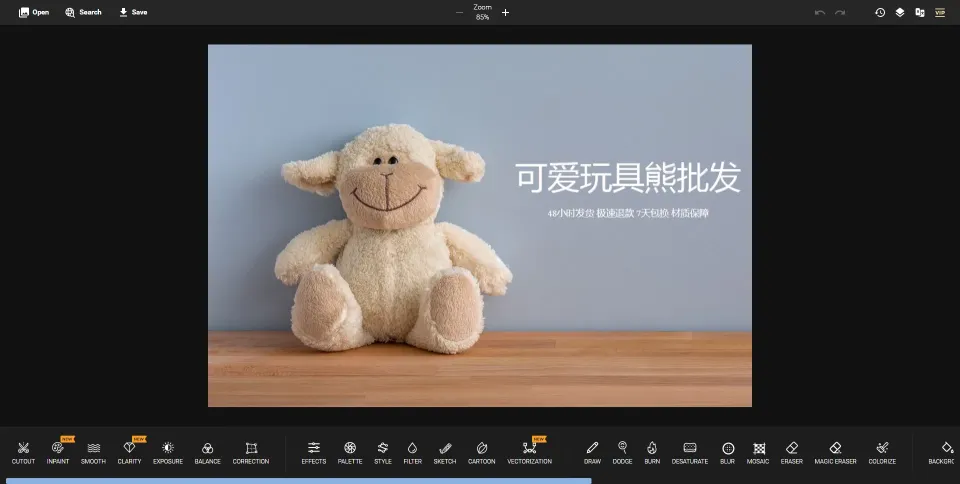Image resolution: width=960 pixels, height=484 pixels.
Task: Choose the Smooth tool
Action: coord(93,452)
